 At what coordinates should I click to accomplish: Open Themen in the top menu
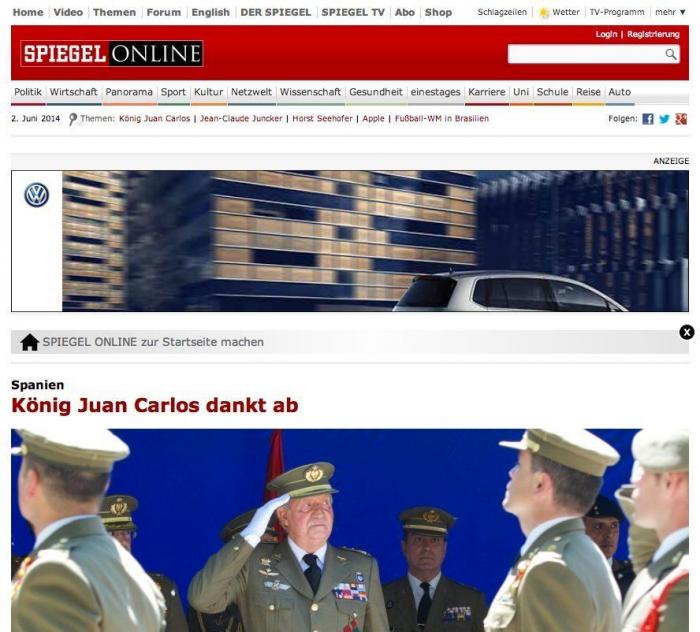point(114,12)
